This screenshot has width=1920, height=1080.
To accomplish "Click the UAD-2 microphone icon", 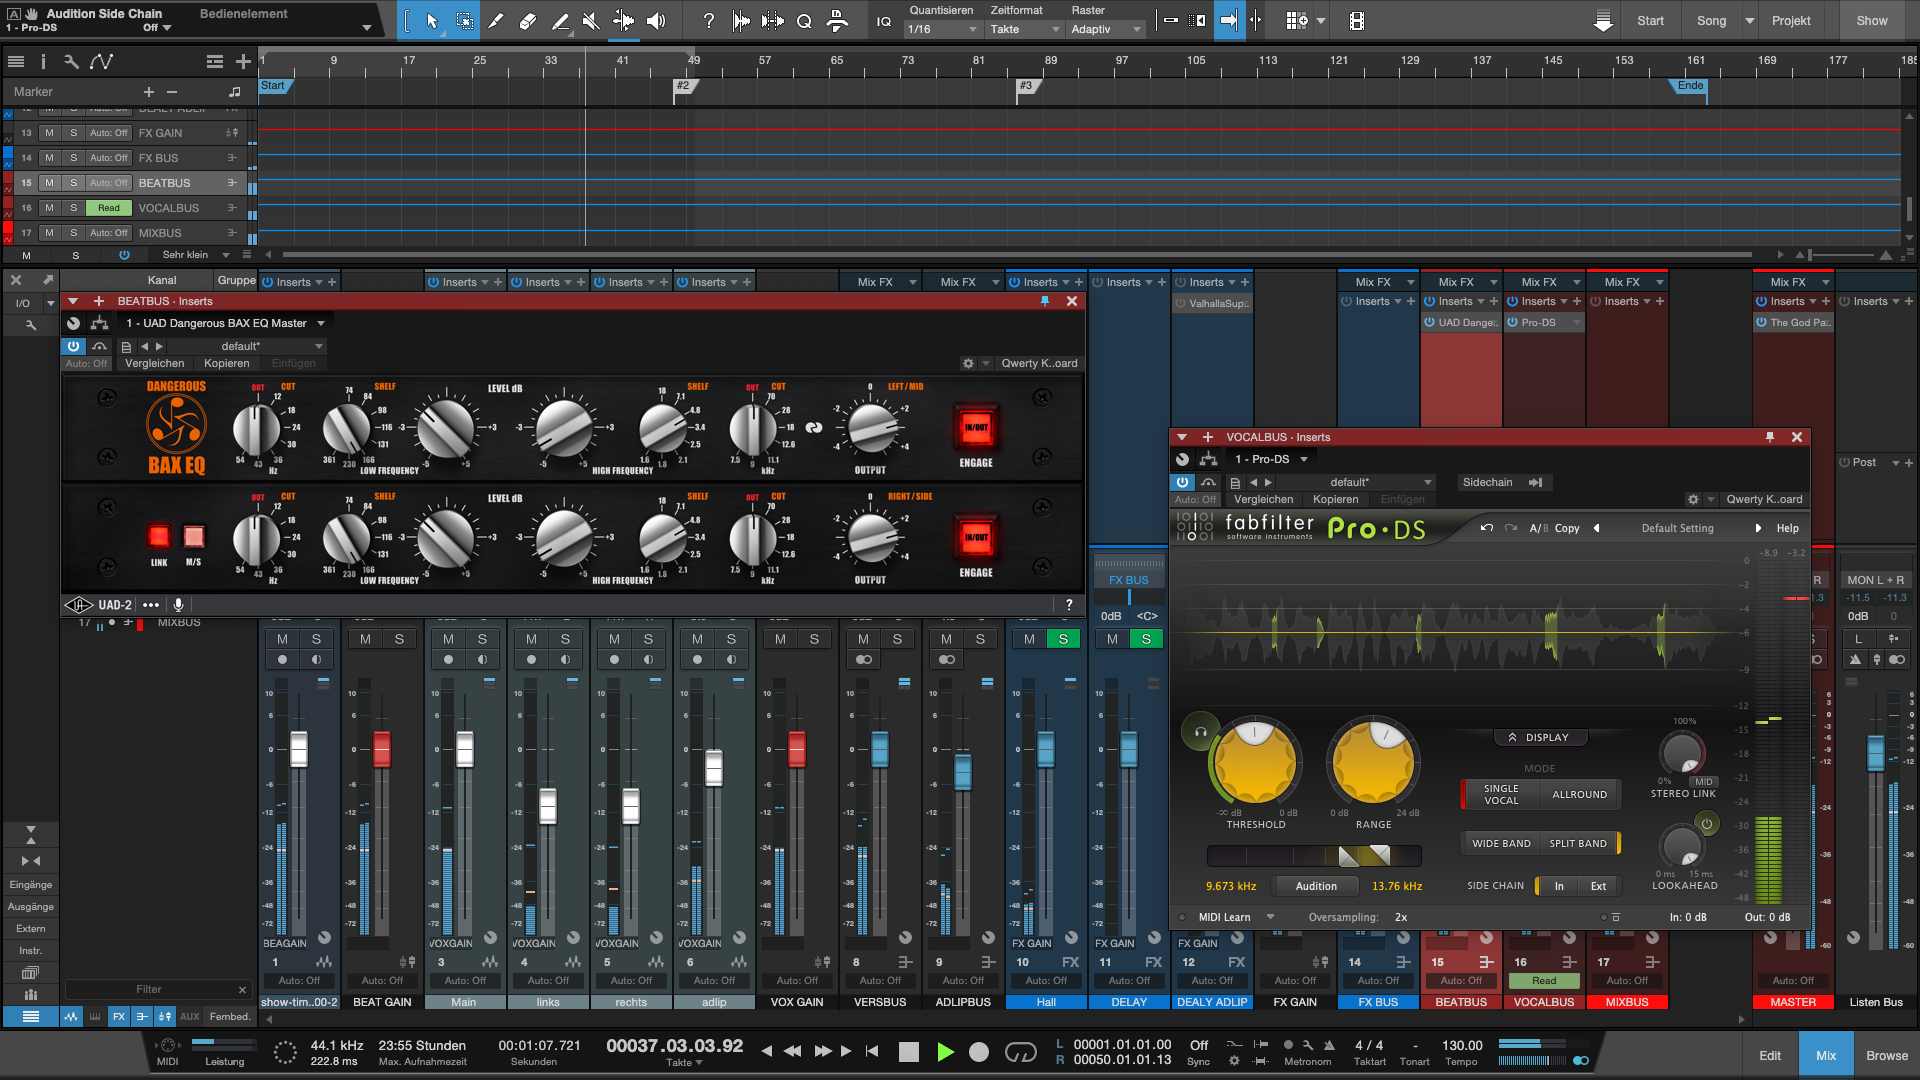I will [179, 605].
